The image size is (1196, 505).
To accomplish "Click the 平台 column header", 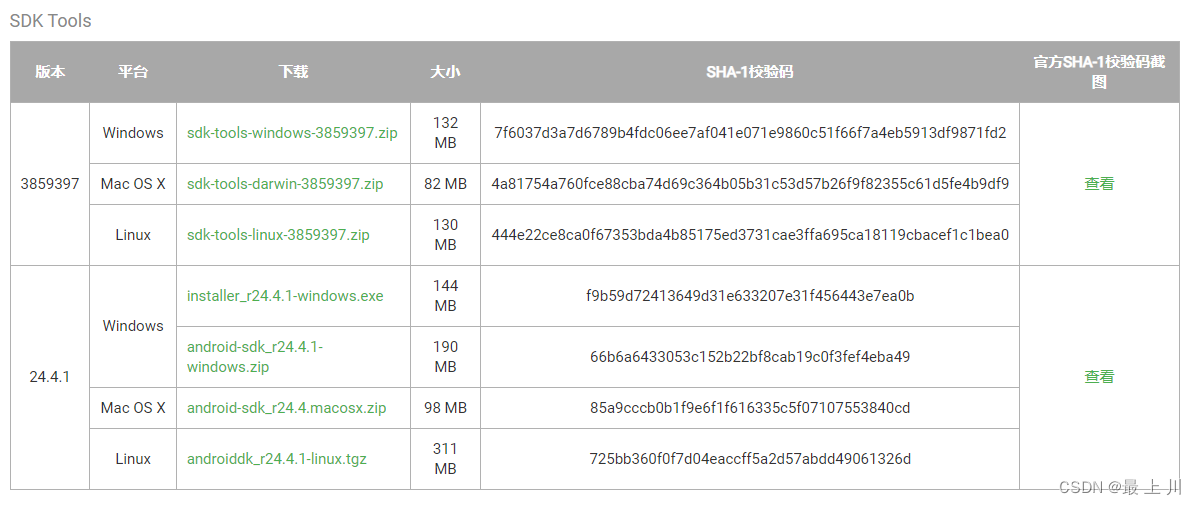I will pos(133,72).
